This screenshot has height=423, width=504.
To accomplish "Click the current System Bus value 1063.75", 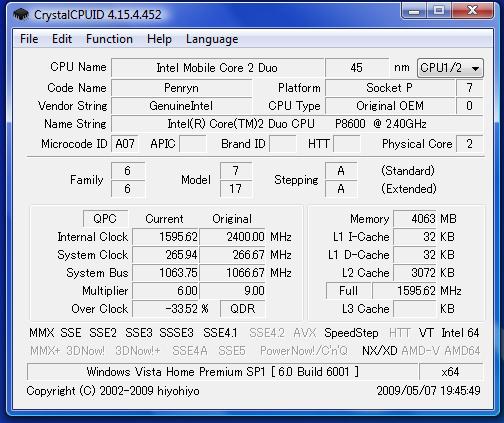I will [166, 273].
